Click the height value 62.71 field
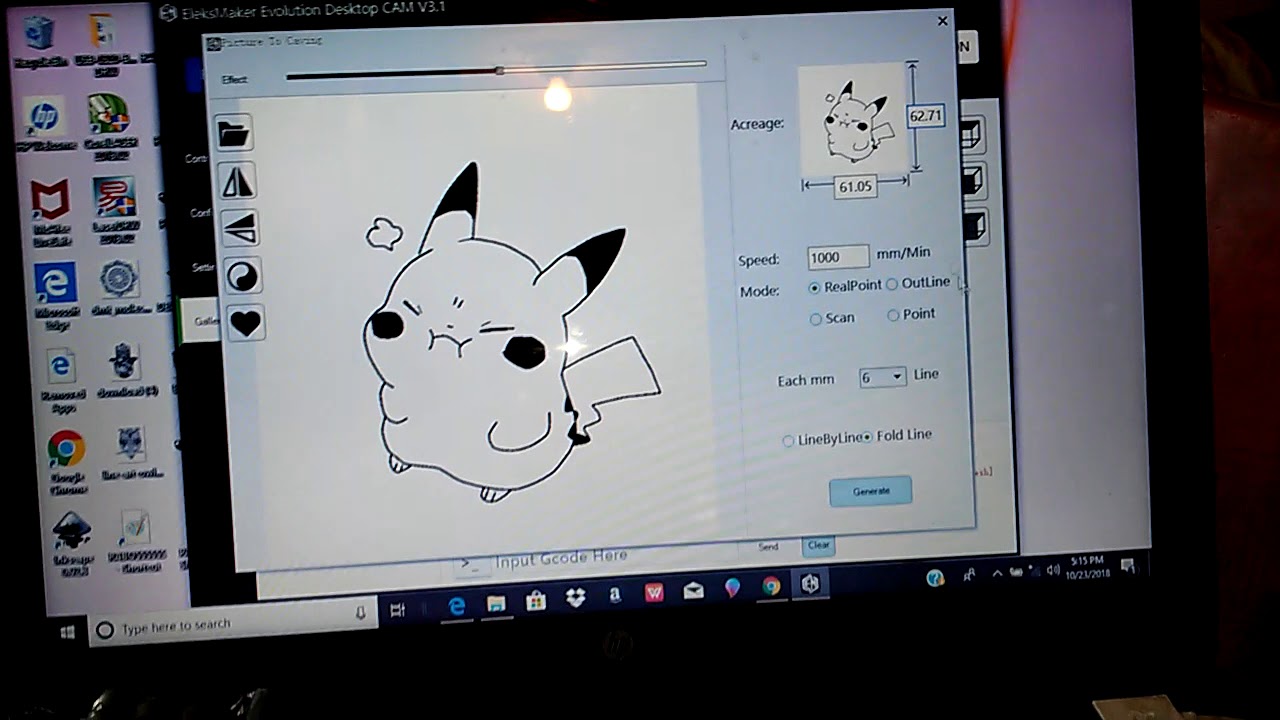1280x720 pixels. pos(925,116)
